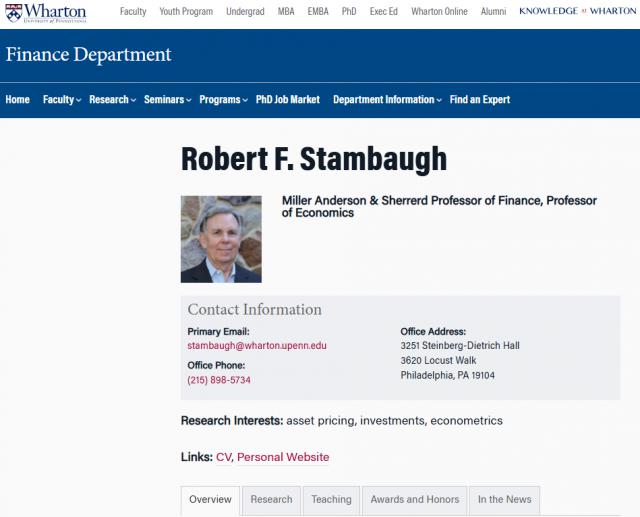Expand the Faculty dropdown in blue navbar
Image resolution: width=640 pixels, height=517 pixels.
click(x=62, y=100)
